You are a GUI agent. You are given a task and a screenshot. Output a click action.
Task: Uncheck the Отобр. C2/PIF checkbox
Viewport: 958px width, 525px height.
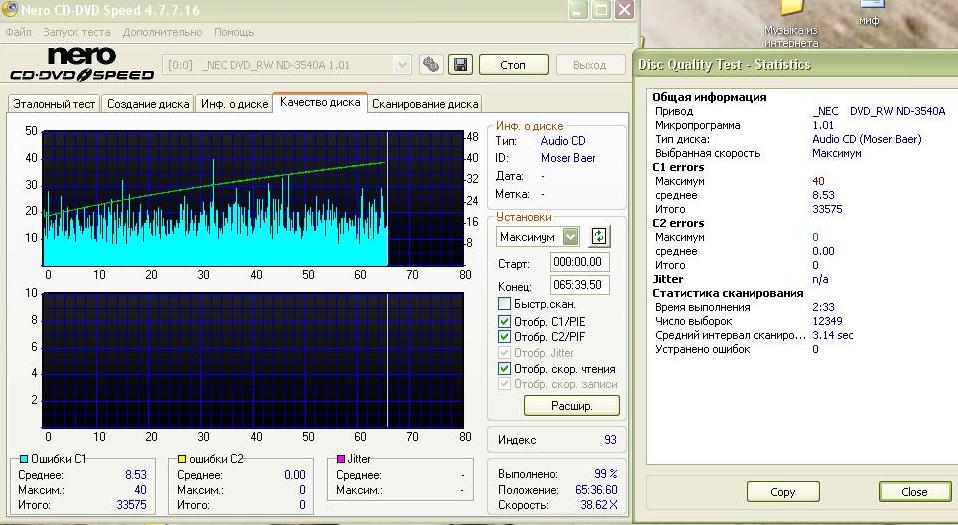(x=505, y=337)
